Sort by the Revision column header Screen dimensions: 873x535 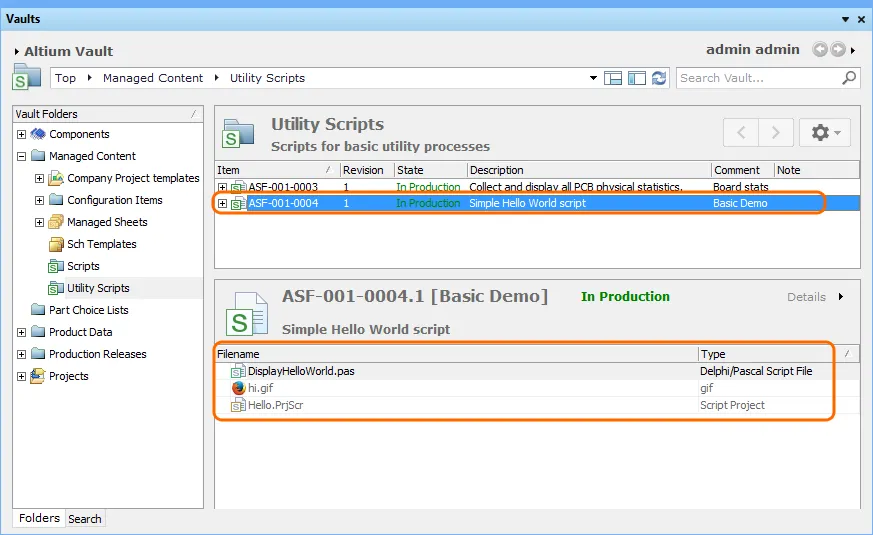coord(367,170)
